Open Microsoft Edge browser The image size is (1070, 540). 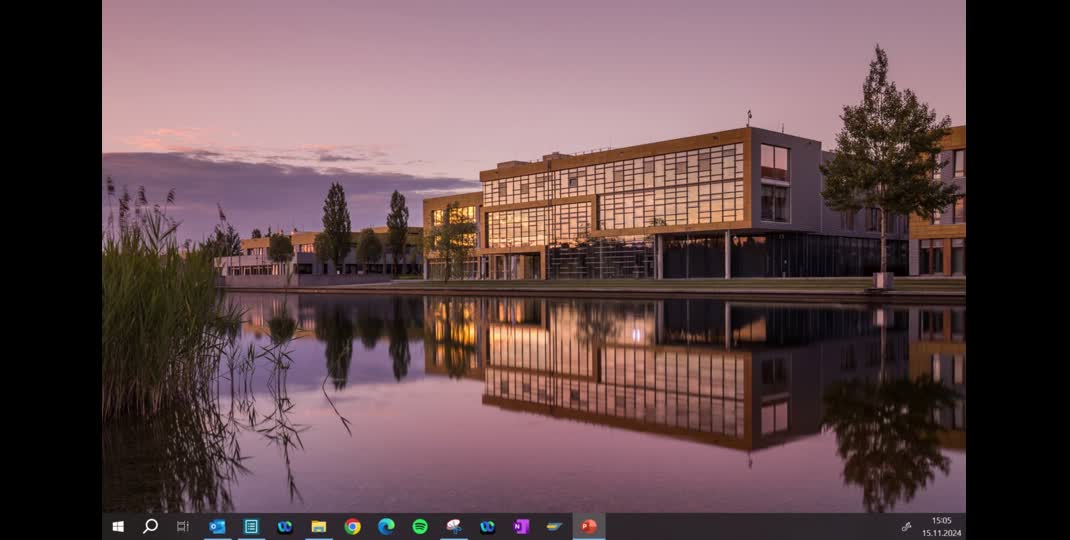[386, 526]
